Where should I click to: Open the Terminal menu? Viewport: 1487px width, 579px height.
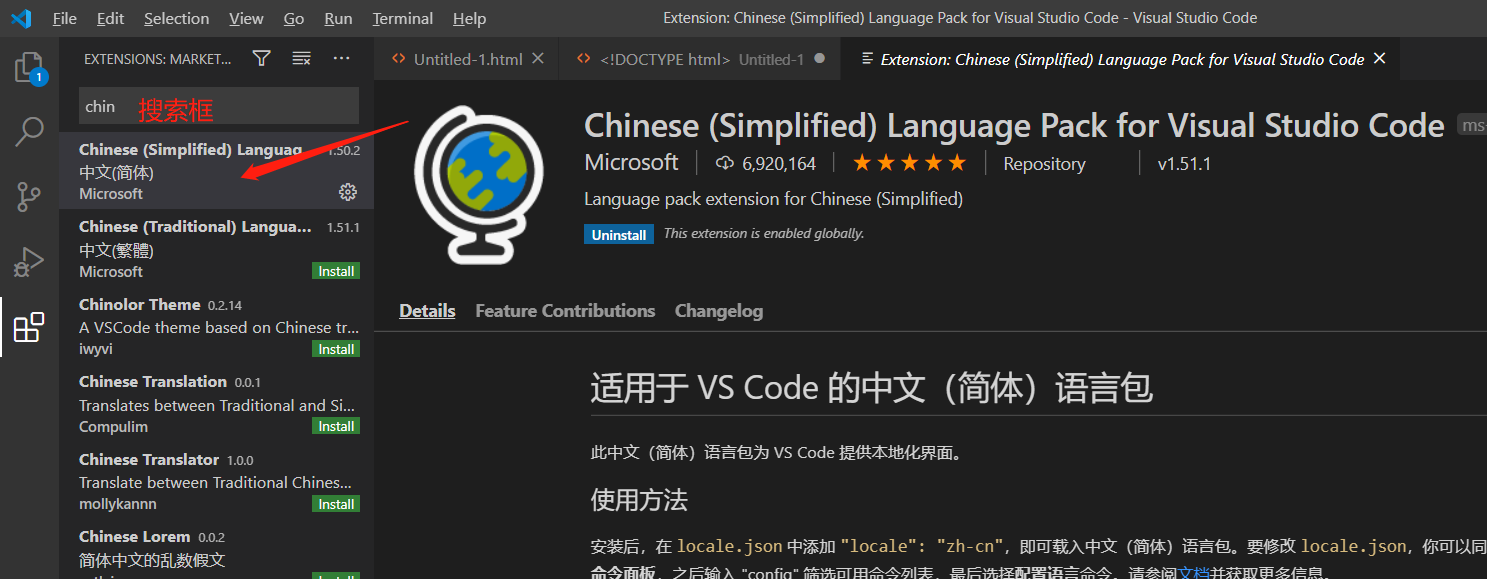[x=405, y=18]
